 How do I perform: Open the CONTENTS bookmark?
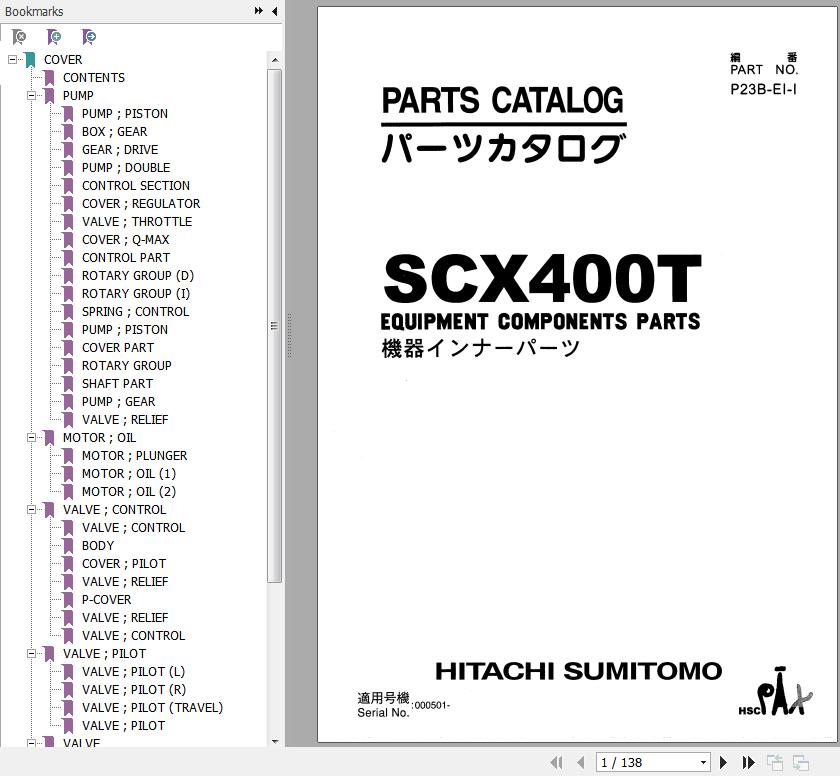pos(94,78)
